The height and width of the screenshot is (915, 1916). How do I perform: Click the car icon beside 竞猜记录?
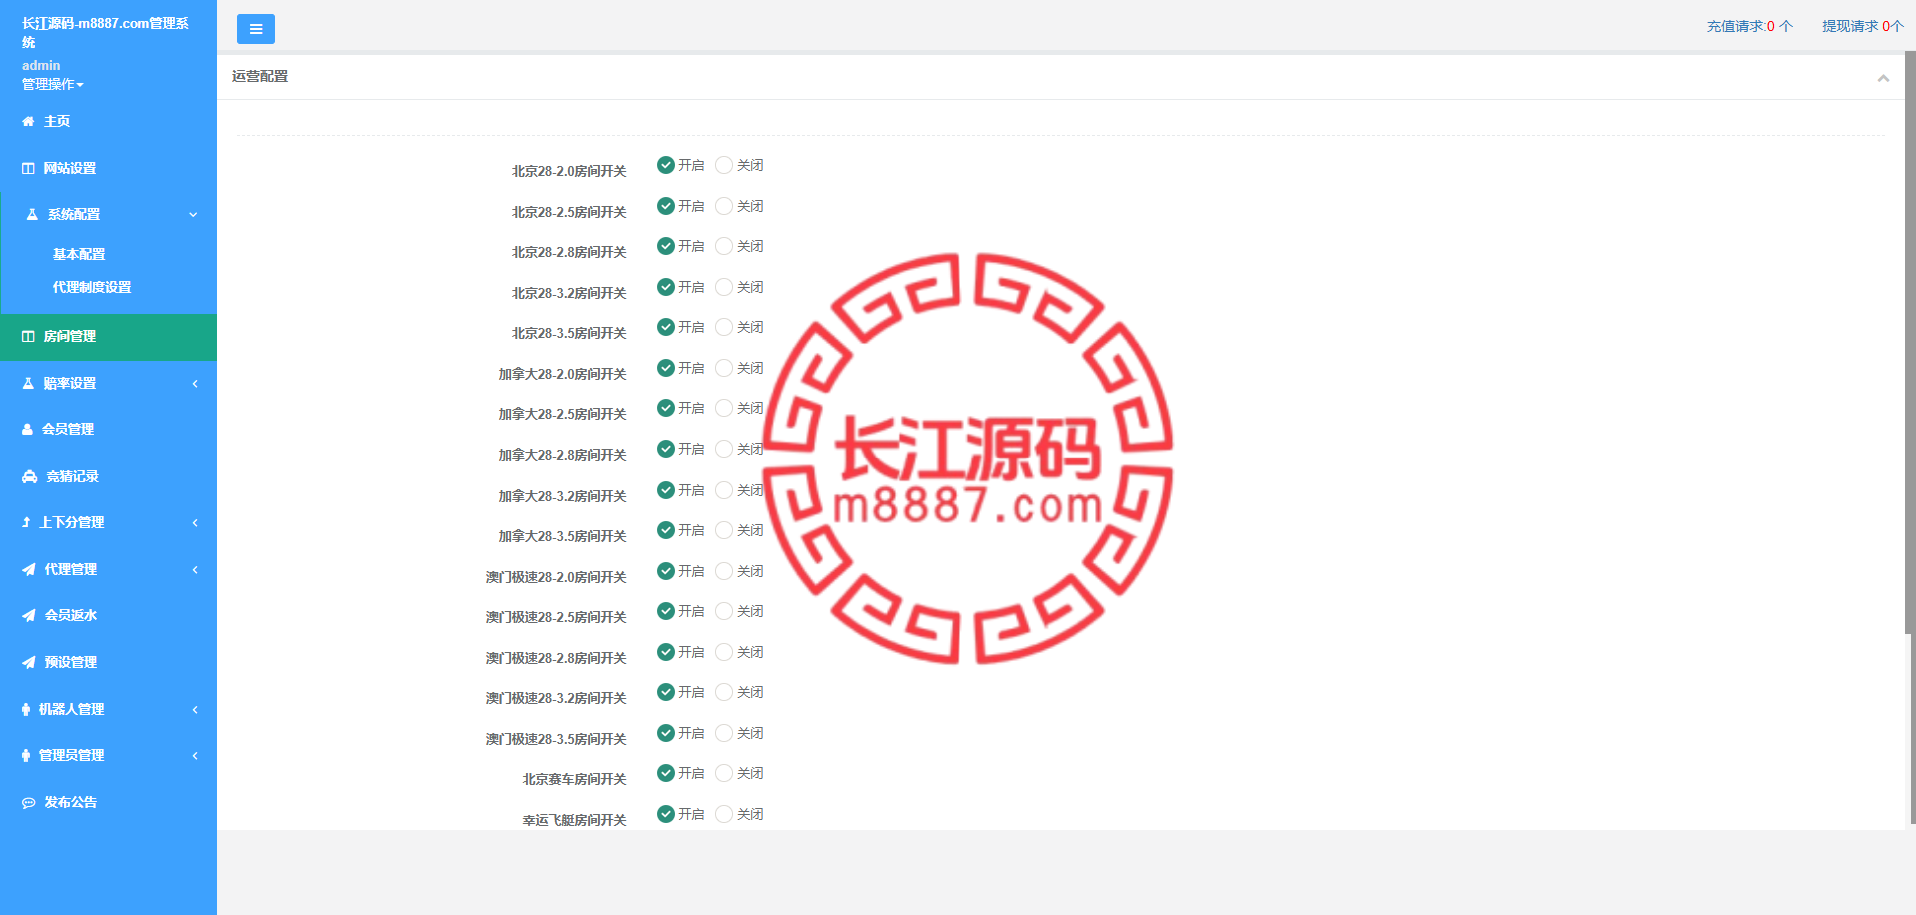tap(29, 476)
